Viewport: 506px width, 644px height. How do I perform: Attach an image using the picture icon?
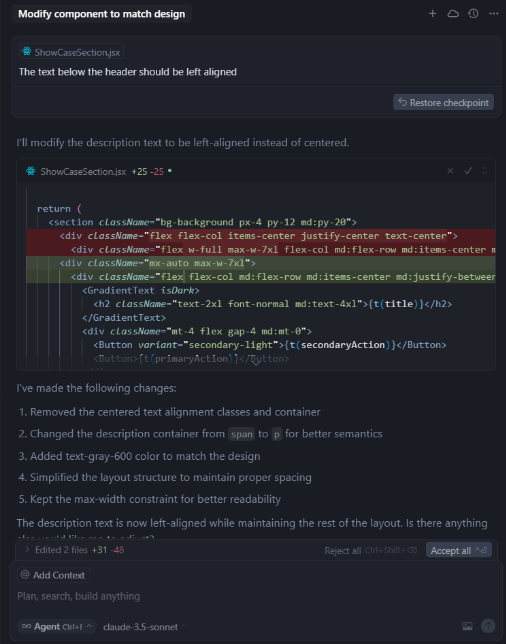(x=467, y=626)
